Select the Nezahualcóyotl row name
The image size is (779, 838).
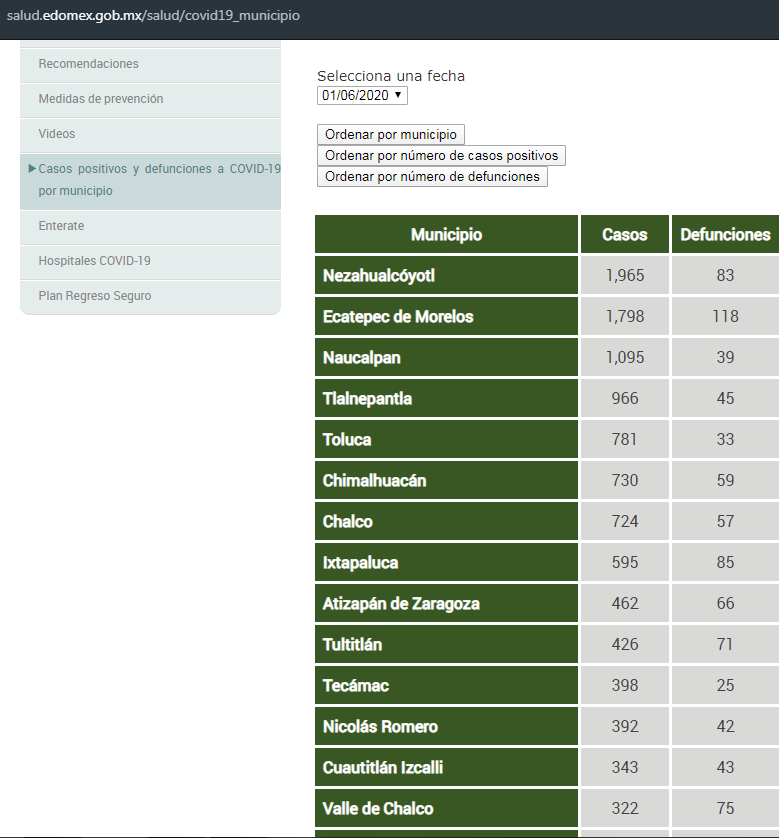tap(379, 275)
